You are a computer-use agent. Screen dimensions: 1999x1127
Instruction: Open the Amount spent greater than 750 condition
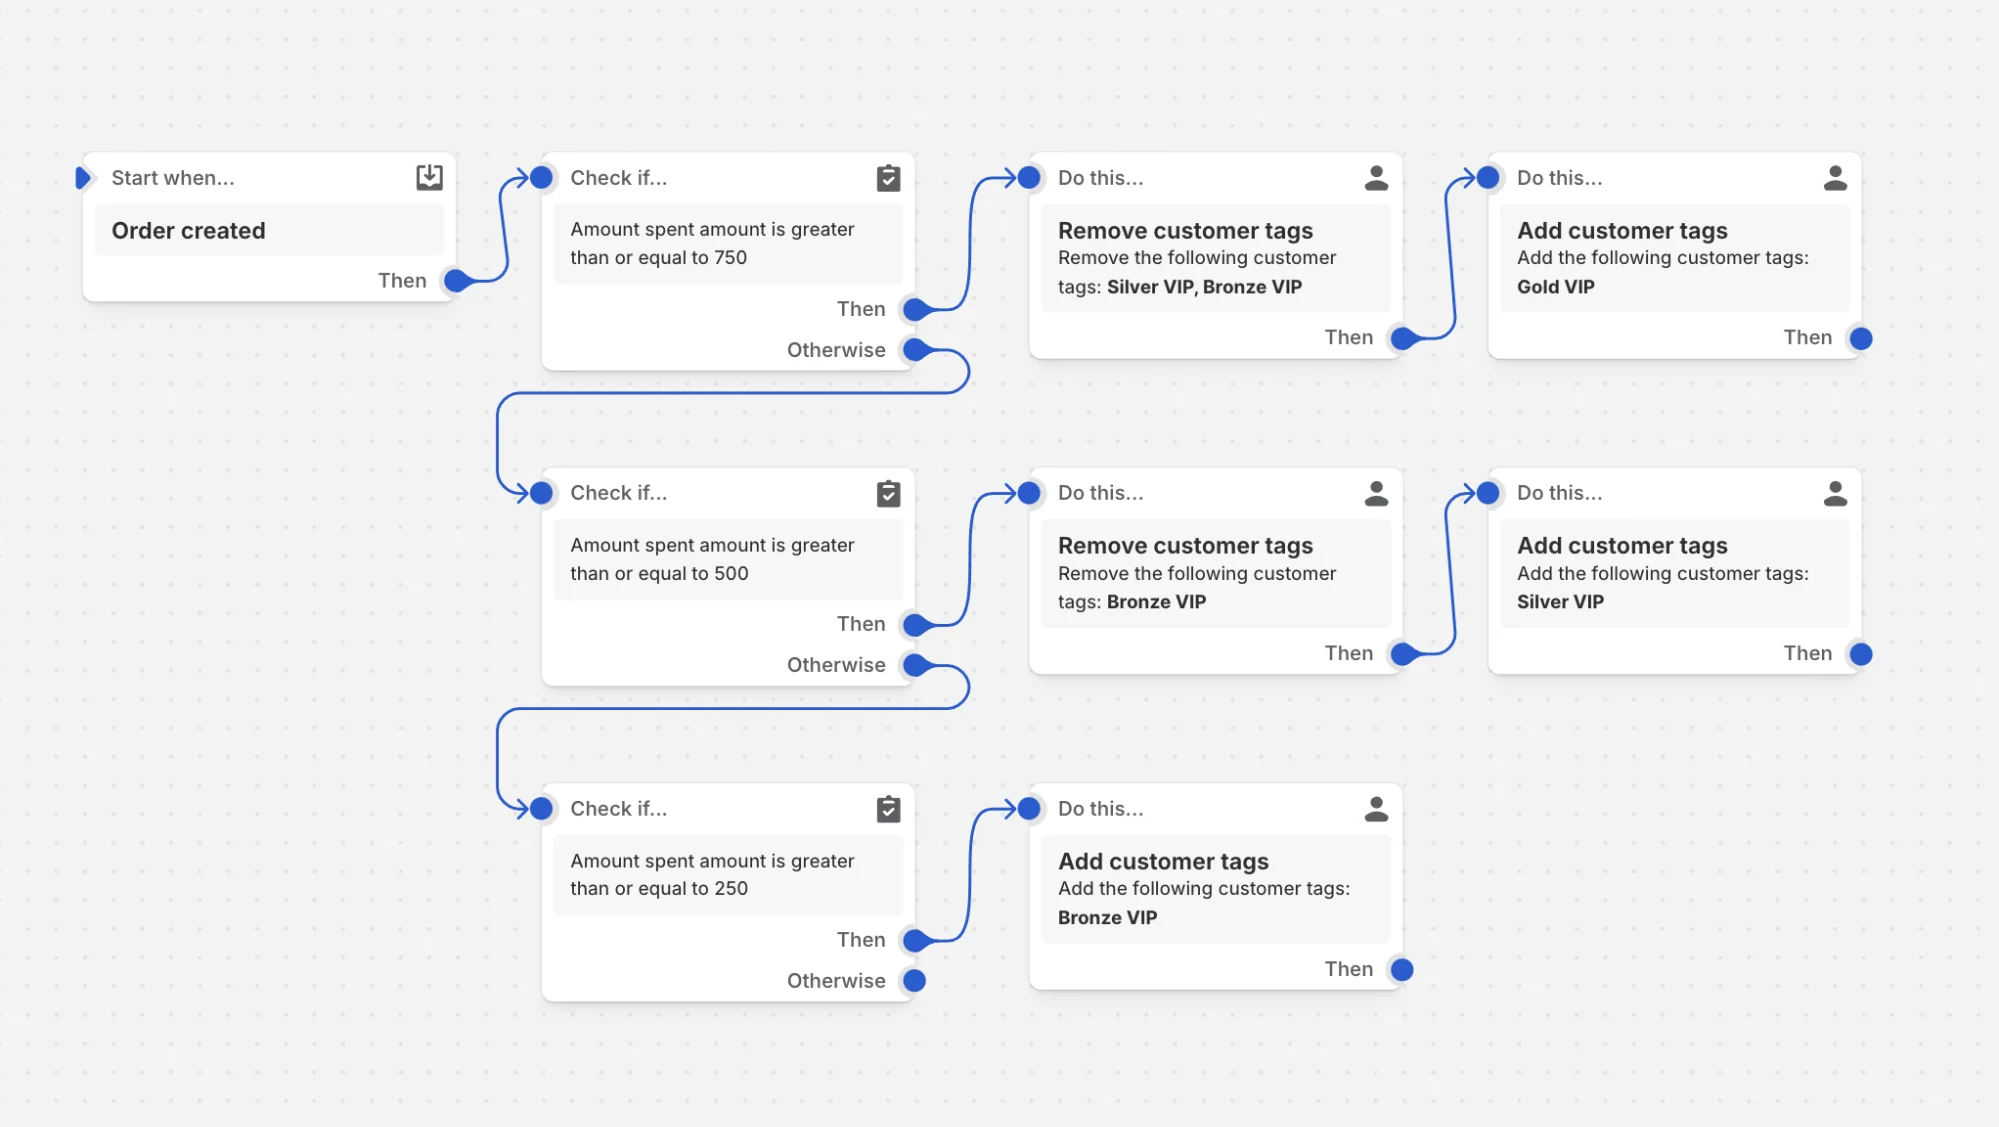(727, 243)
